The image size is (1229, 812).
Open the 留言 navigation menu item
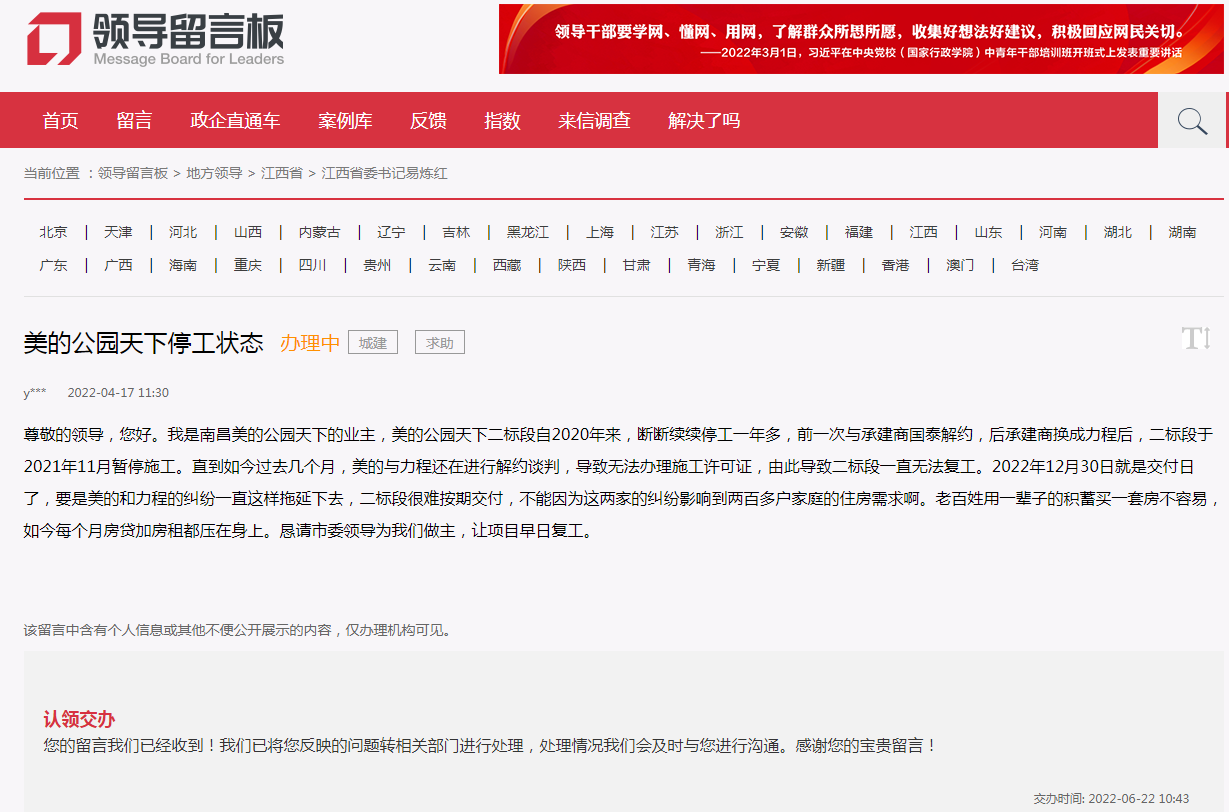(134, 121)
